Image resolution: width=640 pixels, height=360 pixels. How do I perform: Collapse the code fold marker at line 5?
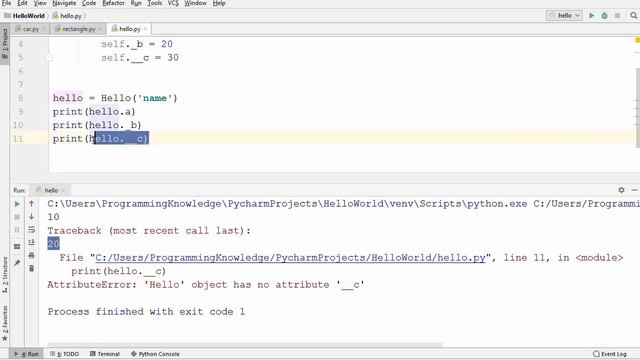pyautogui.click(x=49, y=58)
